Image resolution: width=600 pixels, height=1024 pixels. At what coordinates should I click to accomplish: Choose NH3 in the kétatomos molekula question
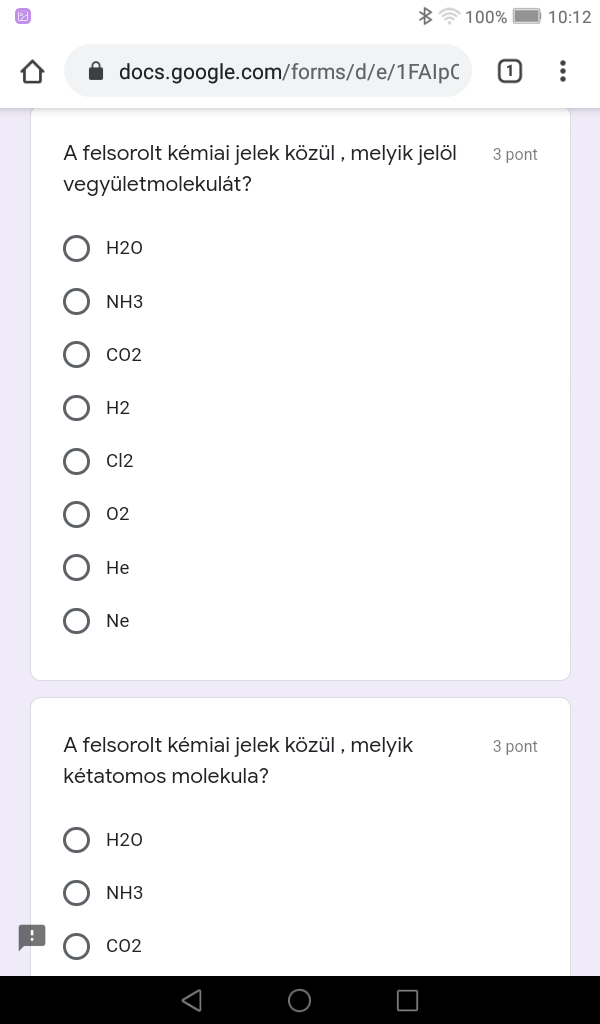pos(77,892)
